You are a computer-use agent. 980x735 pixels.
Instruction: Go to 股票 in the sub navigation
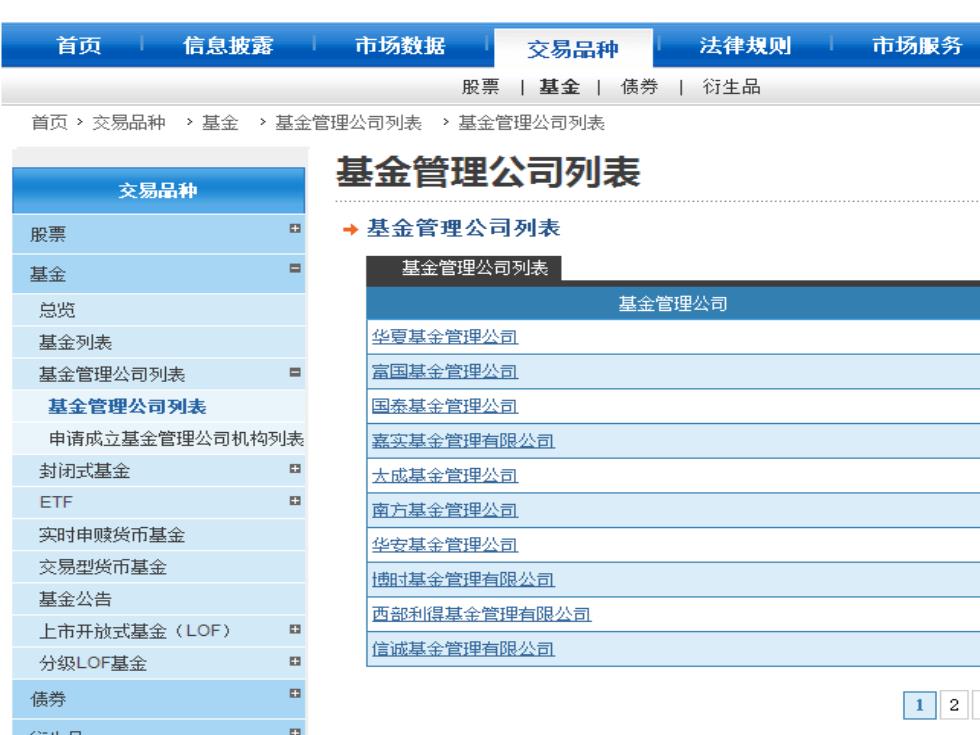[481, 87]
